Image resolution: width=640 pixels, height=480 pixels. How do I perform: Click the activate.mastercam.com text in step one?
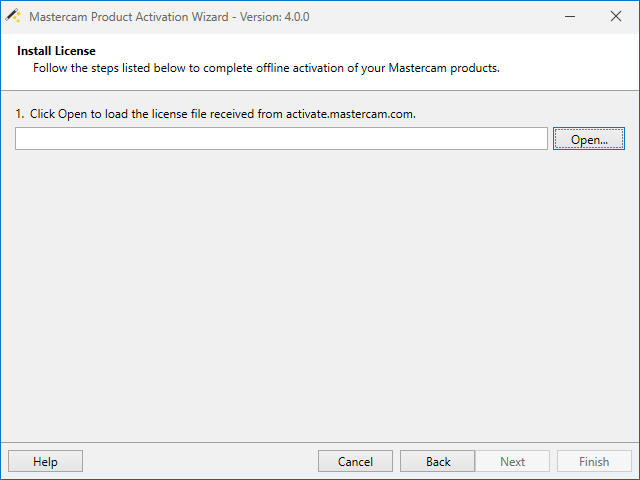[350, 113]
